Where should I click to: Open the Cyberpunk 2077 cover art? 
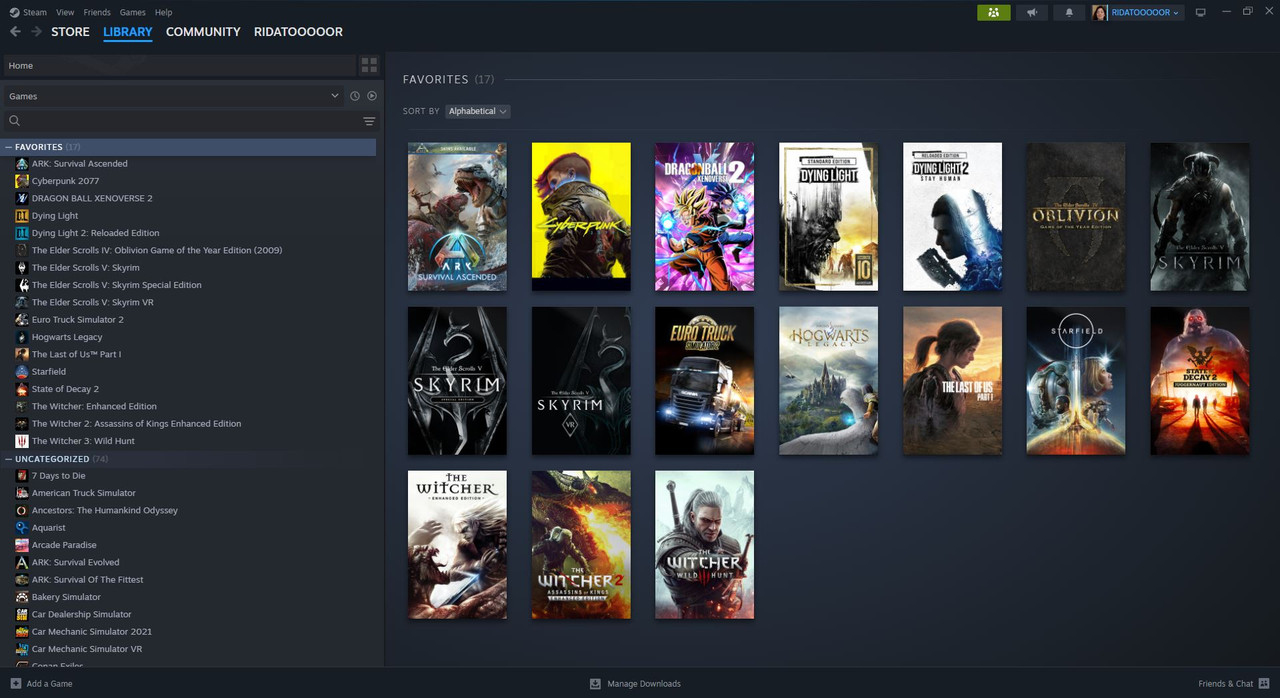coord(581,217)
